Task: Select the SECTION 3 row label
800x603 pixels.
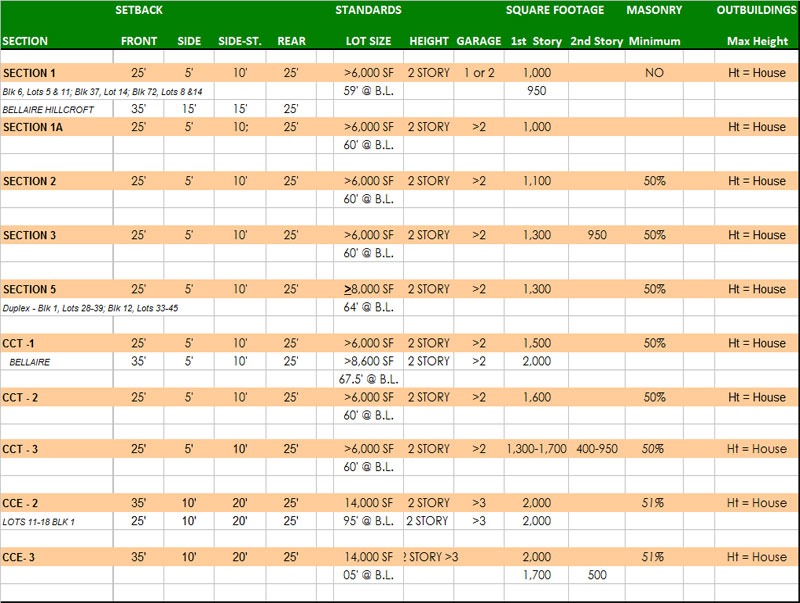Action: [x=29, y=235]
